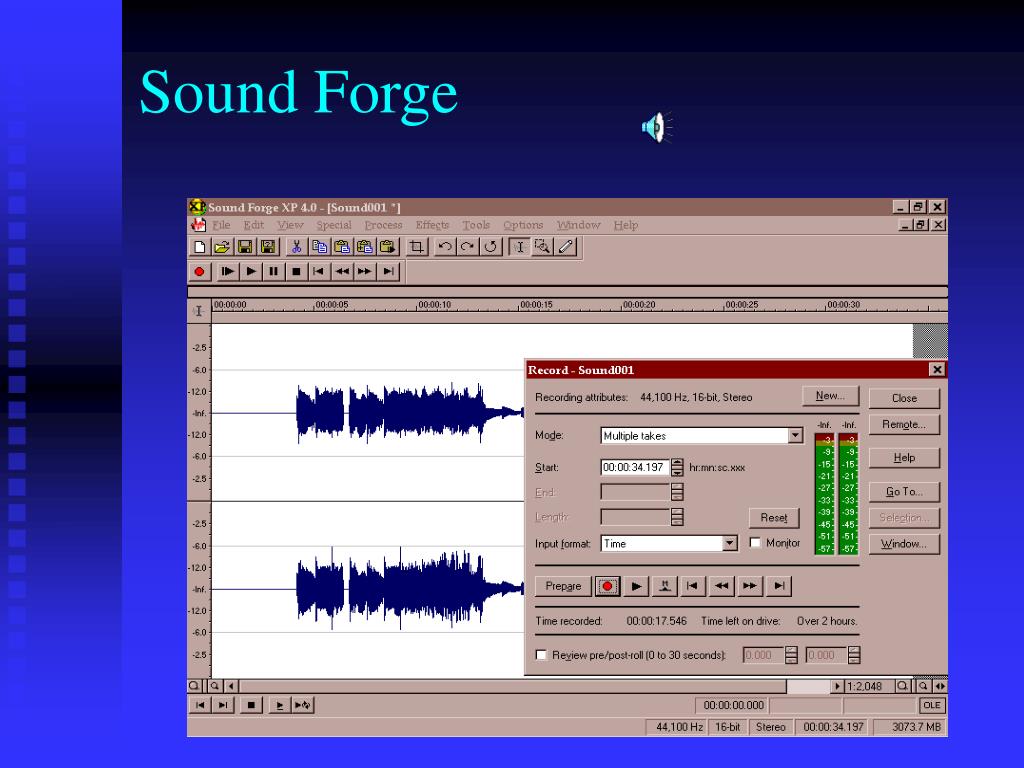Click the left channel record level meter

tap(824, 494)
